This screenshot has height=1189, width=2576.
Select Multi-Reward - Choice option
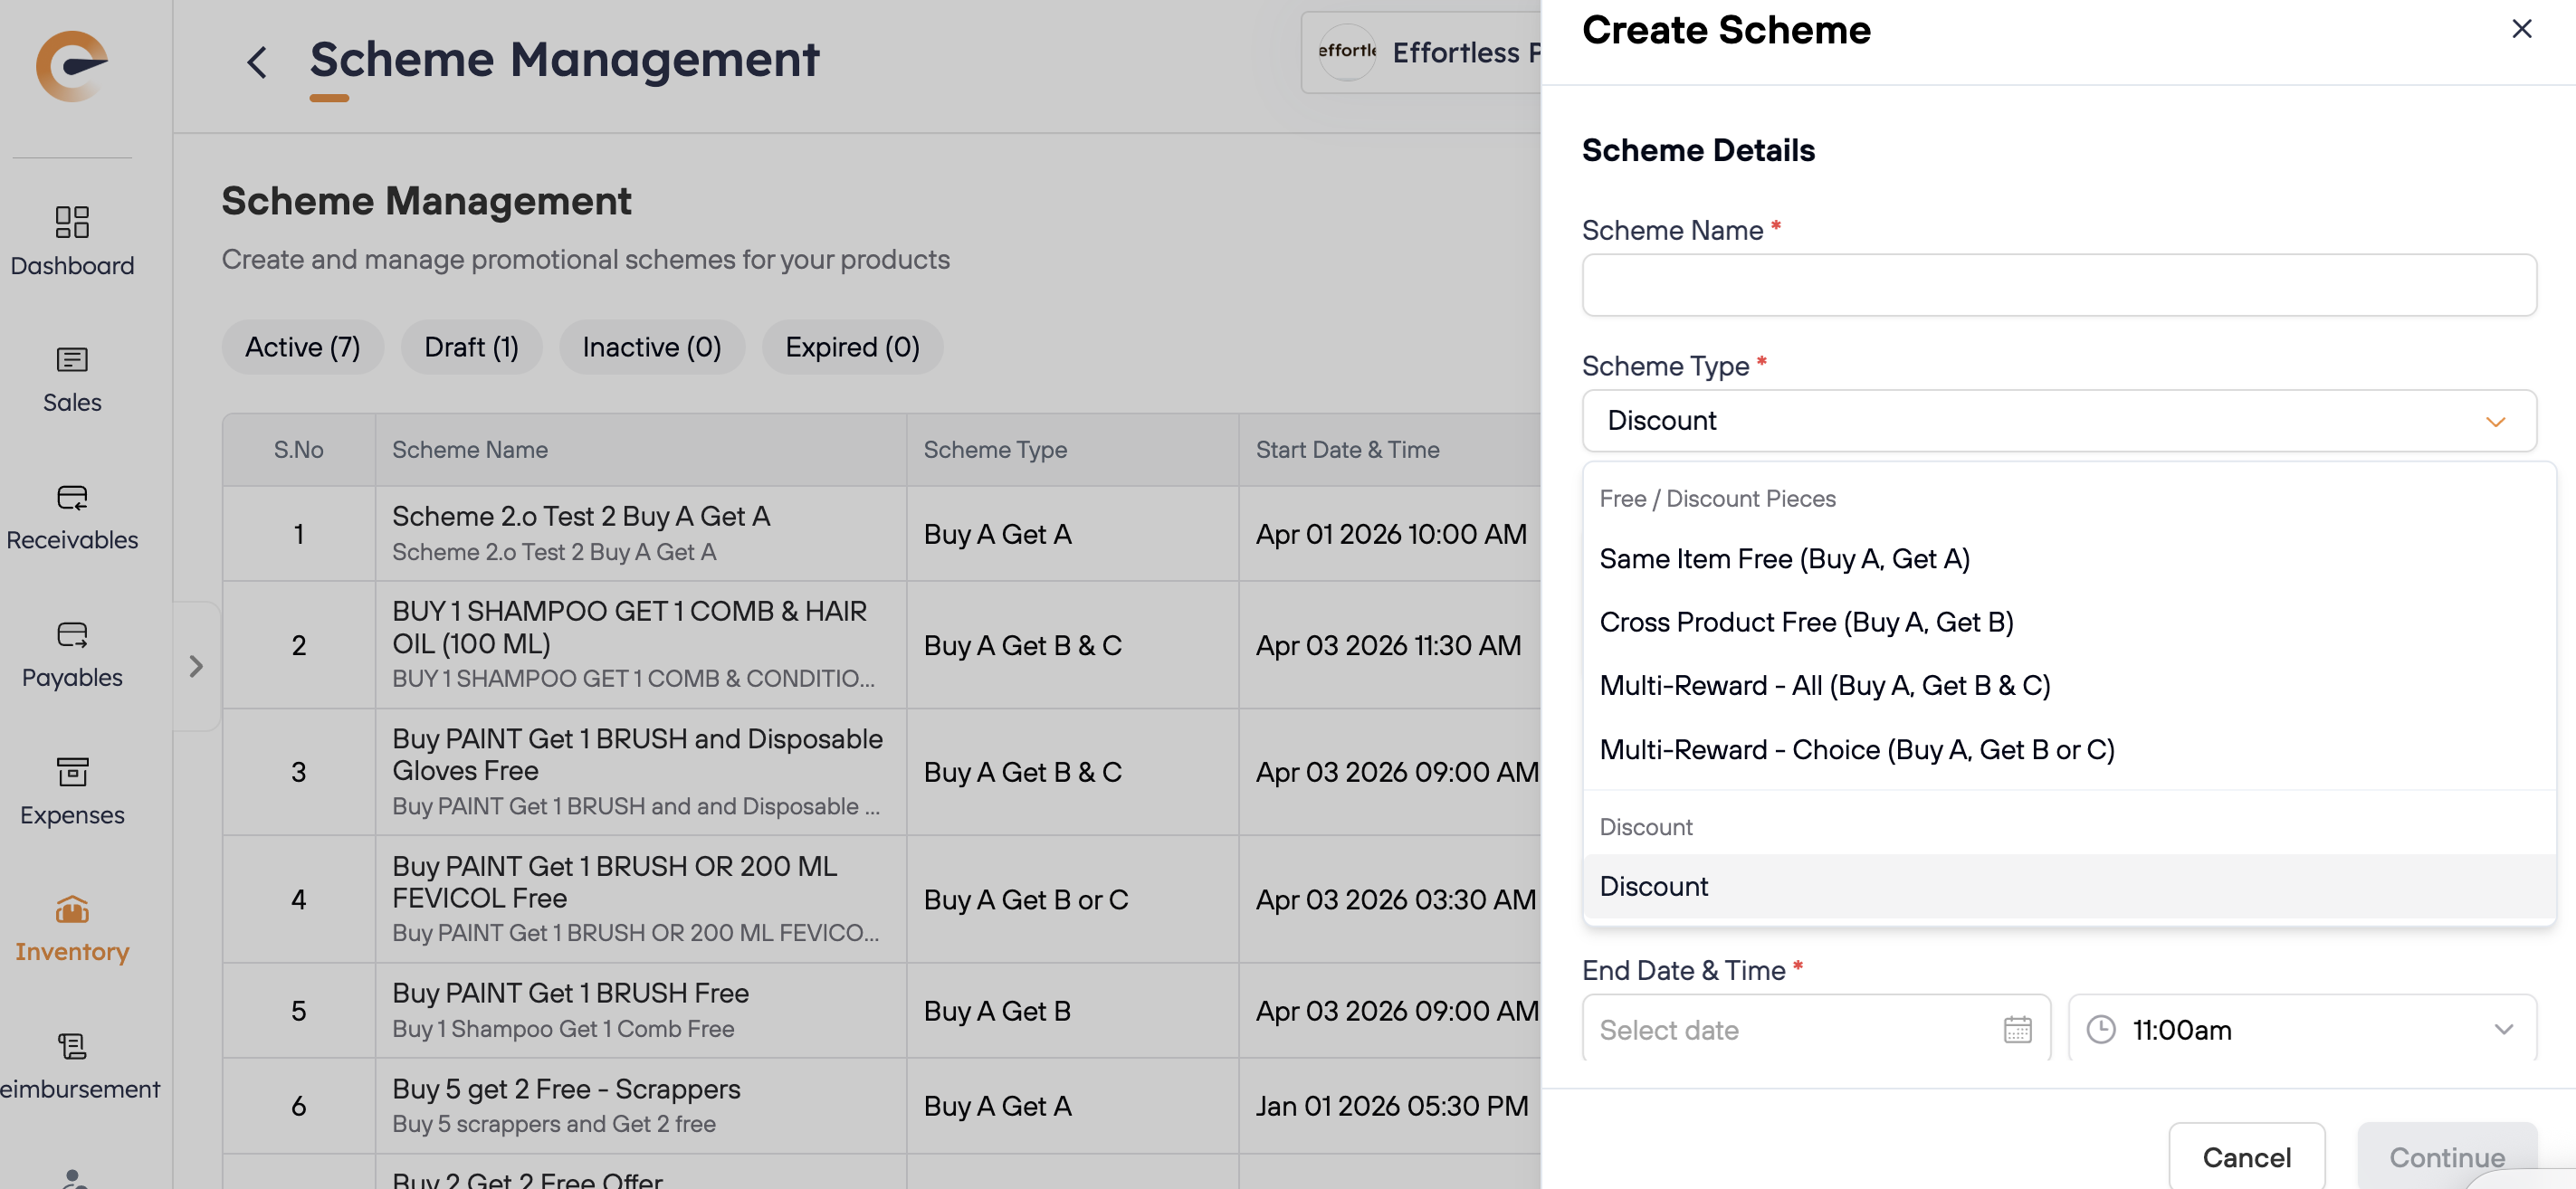pos(1856,750)
